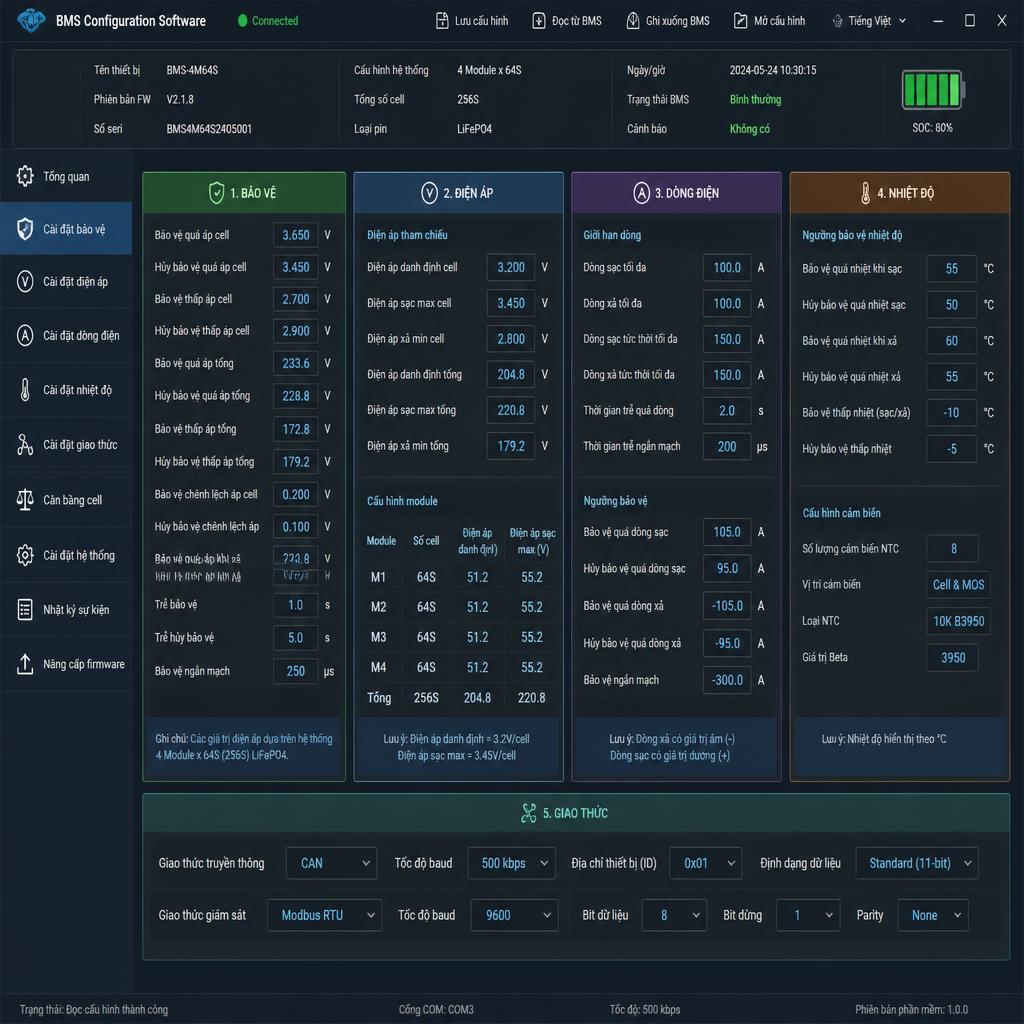Image resolution: width=1024 pixels, height=1024 pixels.
Task: Open the Tiếng Việt language dropdown
Action: (869, 21)
